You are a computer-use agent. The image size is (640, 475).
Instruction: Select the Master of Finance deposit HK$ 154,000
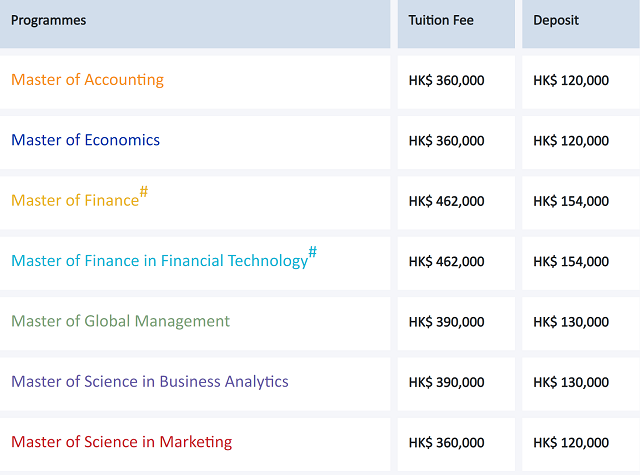coord(571,201)
